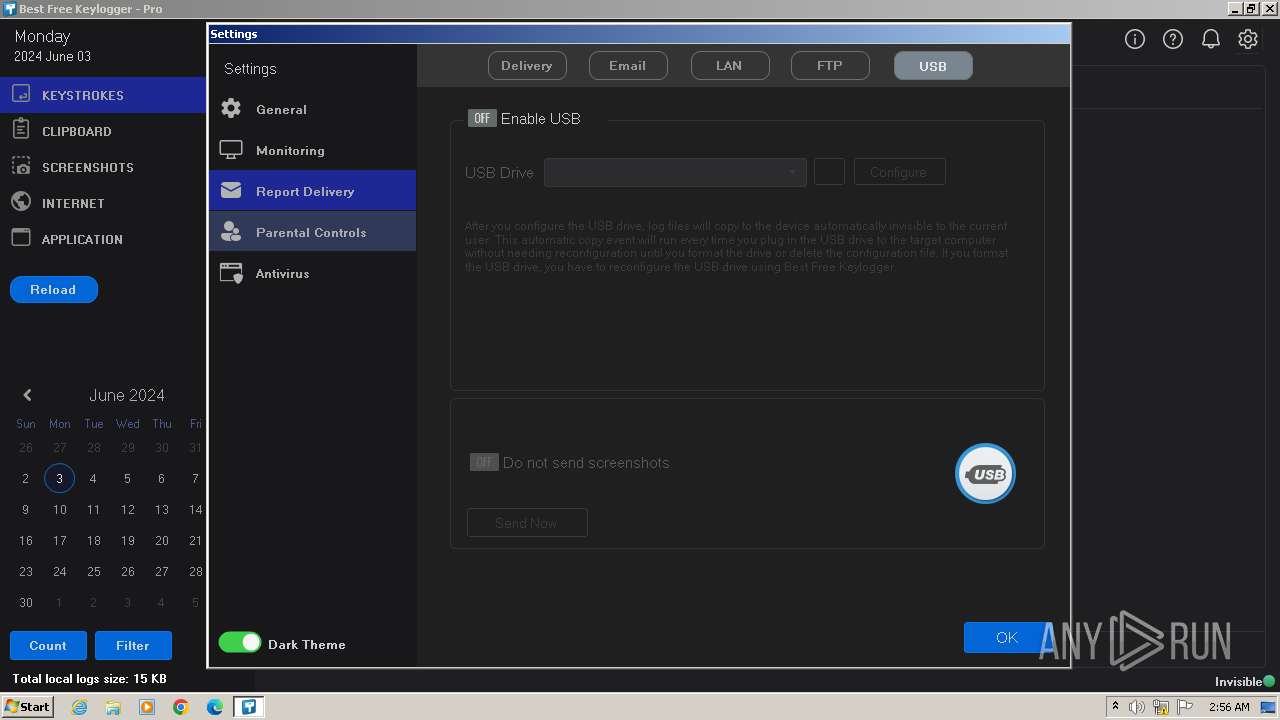The height and width of the screenshot is (720, 1280).
Task: Switch to the Delivery tab
Action: 527,66
